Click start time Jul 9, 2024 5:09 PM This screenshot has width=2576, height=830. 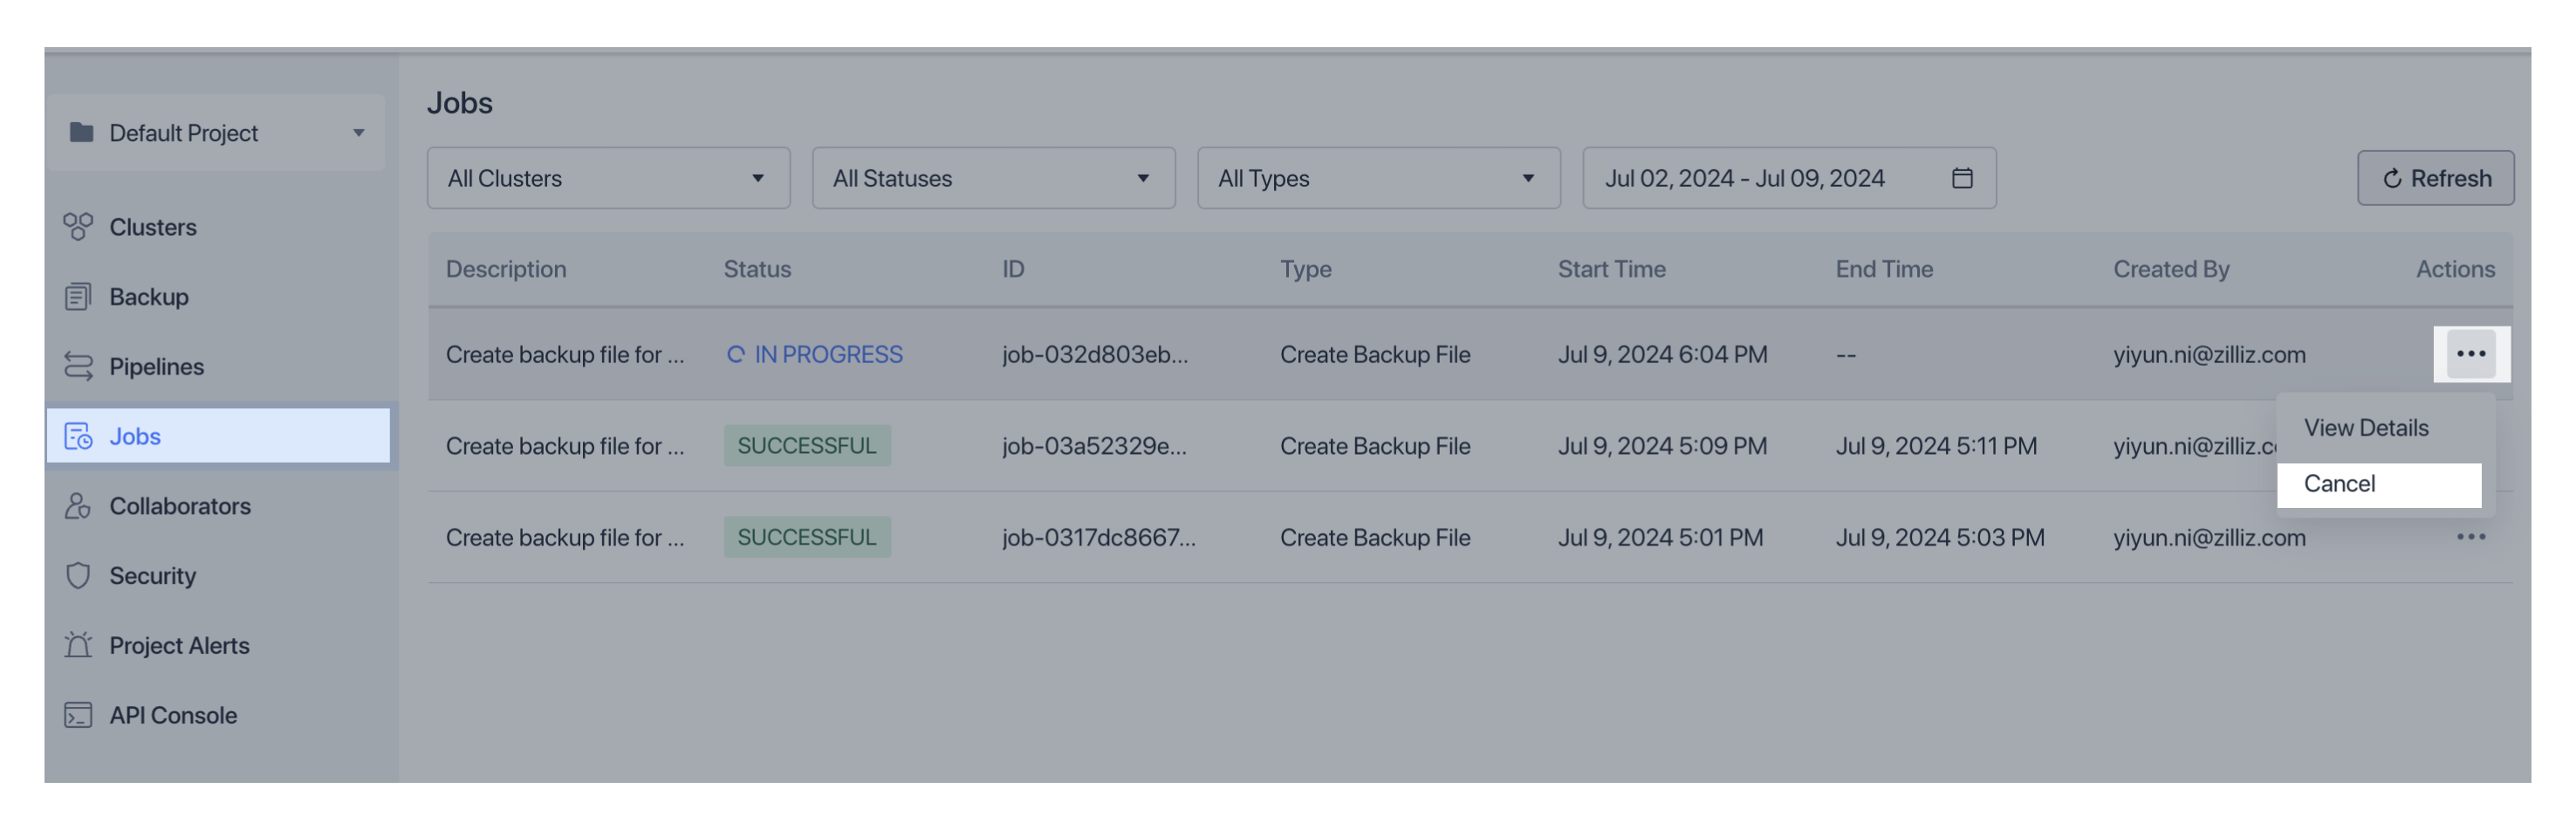[1662, 446]
